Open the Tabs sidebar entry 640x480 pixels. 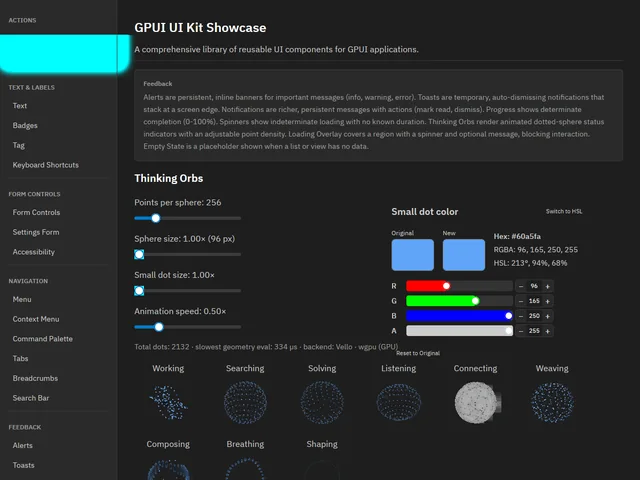pos(20,358)
